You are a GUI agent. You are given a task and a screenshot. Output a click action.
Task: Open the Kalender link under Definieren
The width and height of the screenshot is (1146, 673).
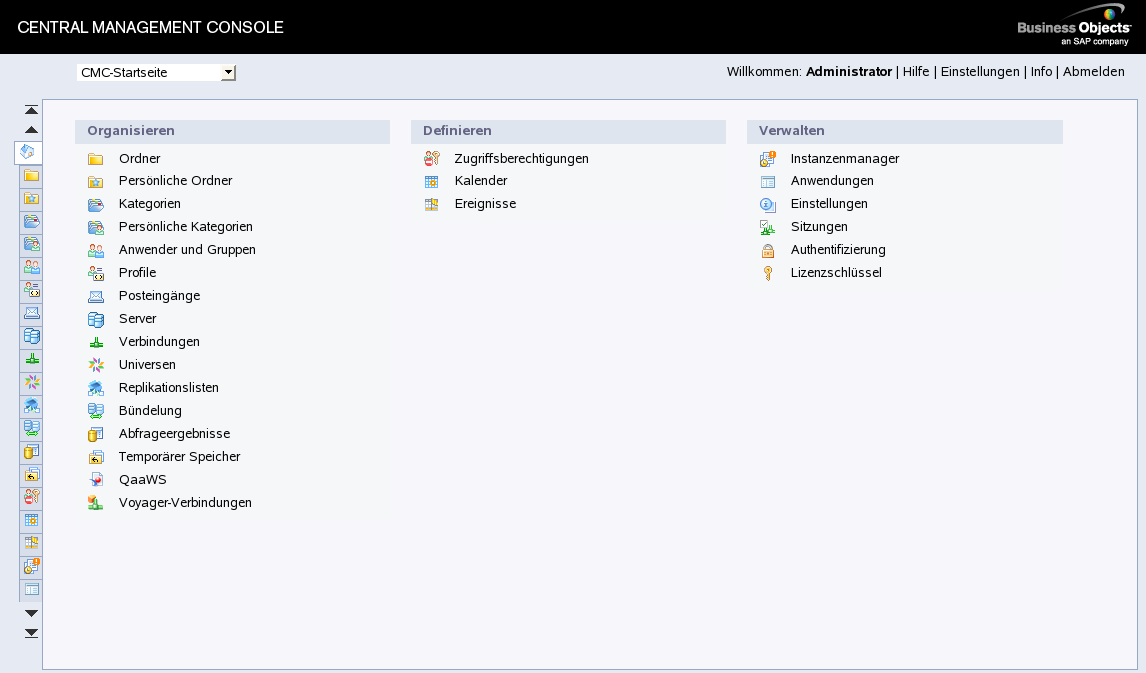coord(481,181)
